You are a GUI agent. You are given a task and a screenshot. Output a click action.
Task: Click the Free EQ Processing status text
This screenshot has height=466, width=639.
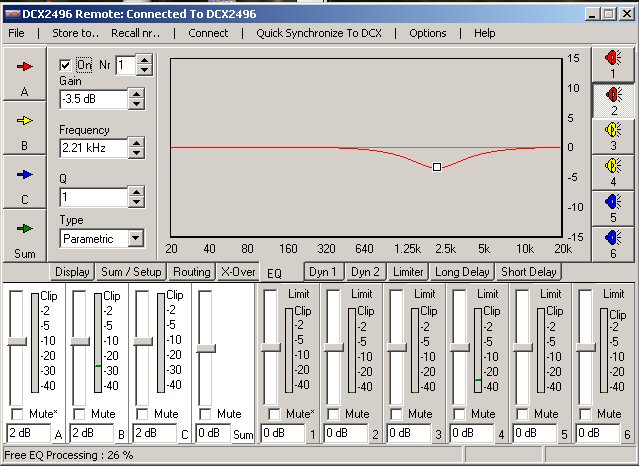[x=68, y=455]
